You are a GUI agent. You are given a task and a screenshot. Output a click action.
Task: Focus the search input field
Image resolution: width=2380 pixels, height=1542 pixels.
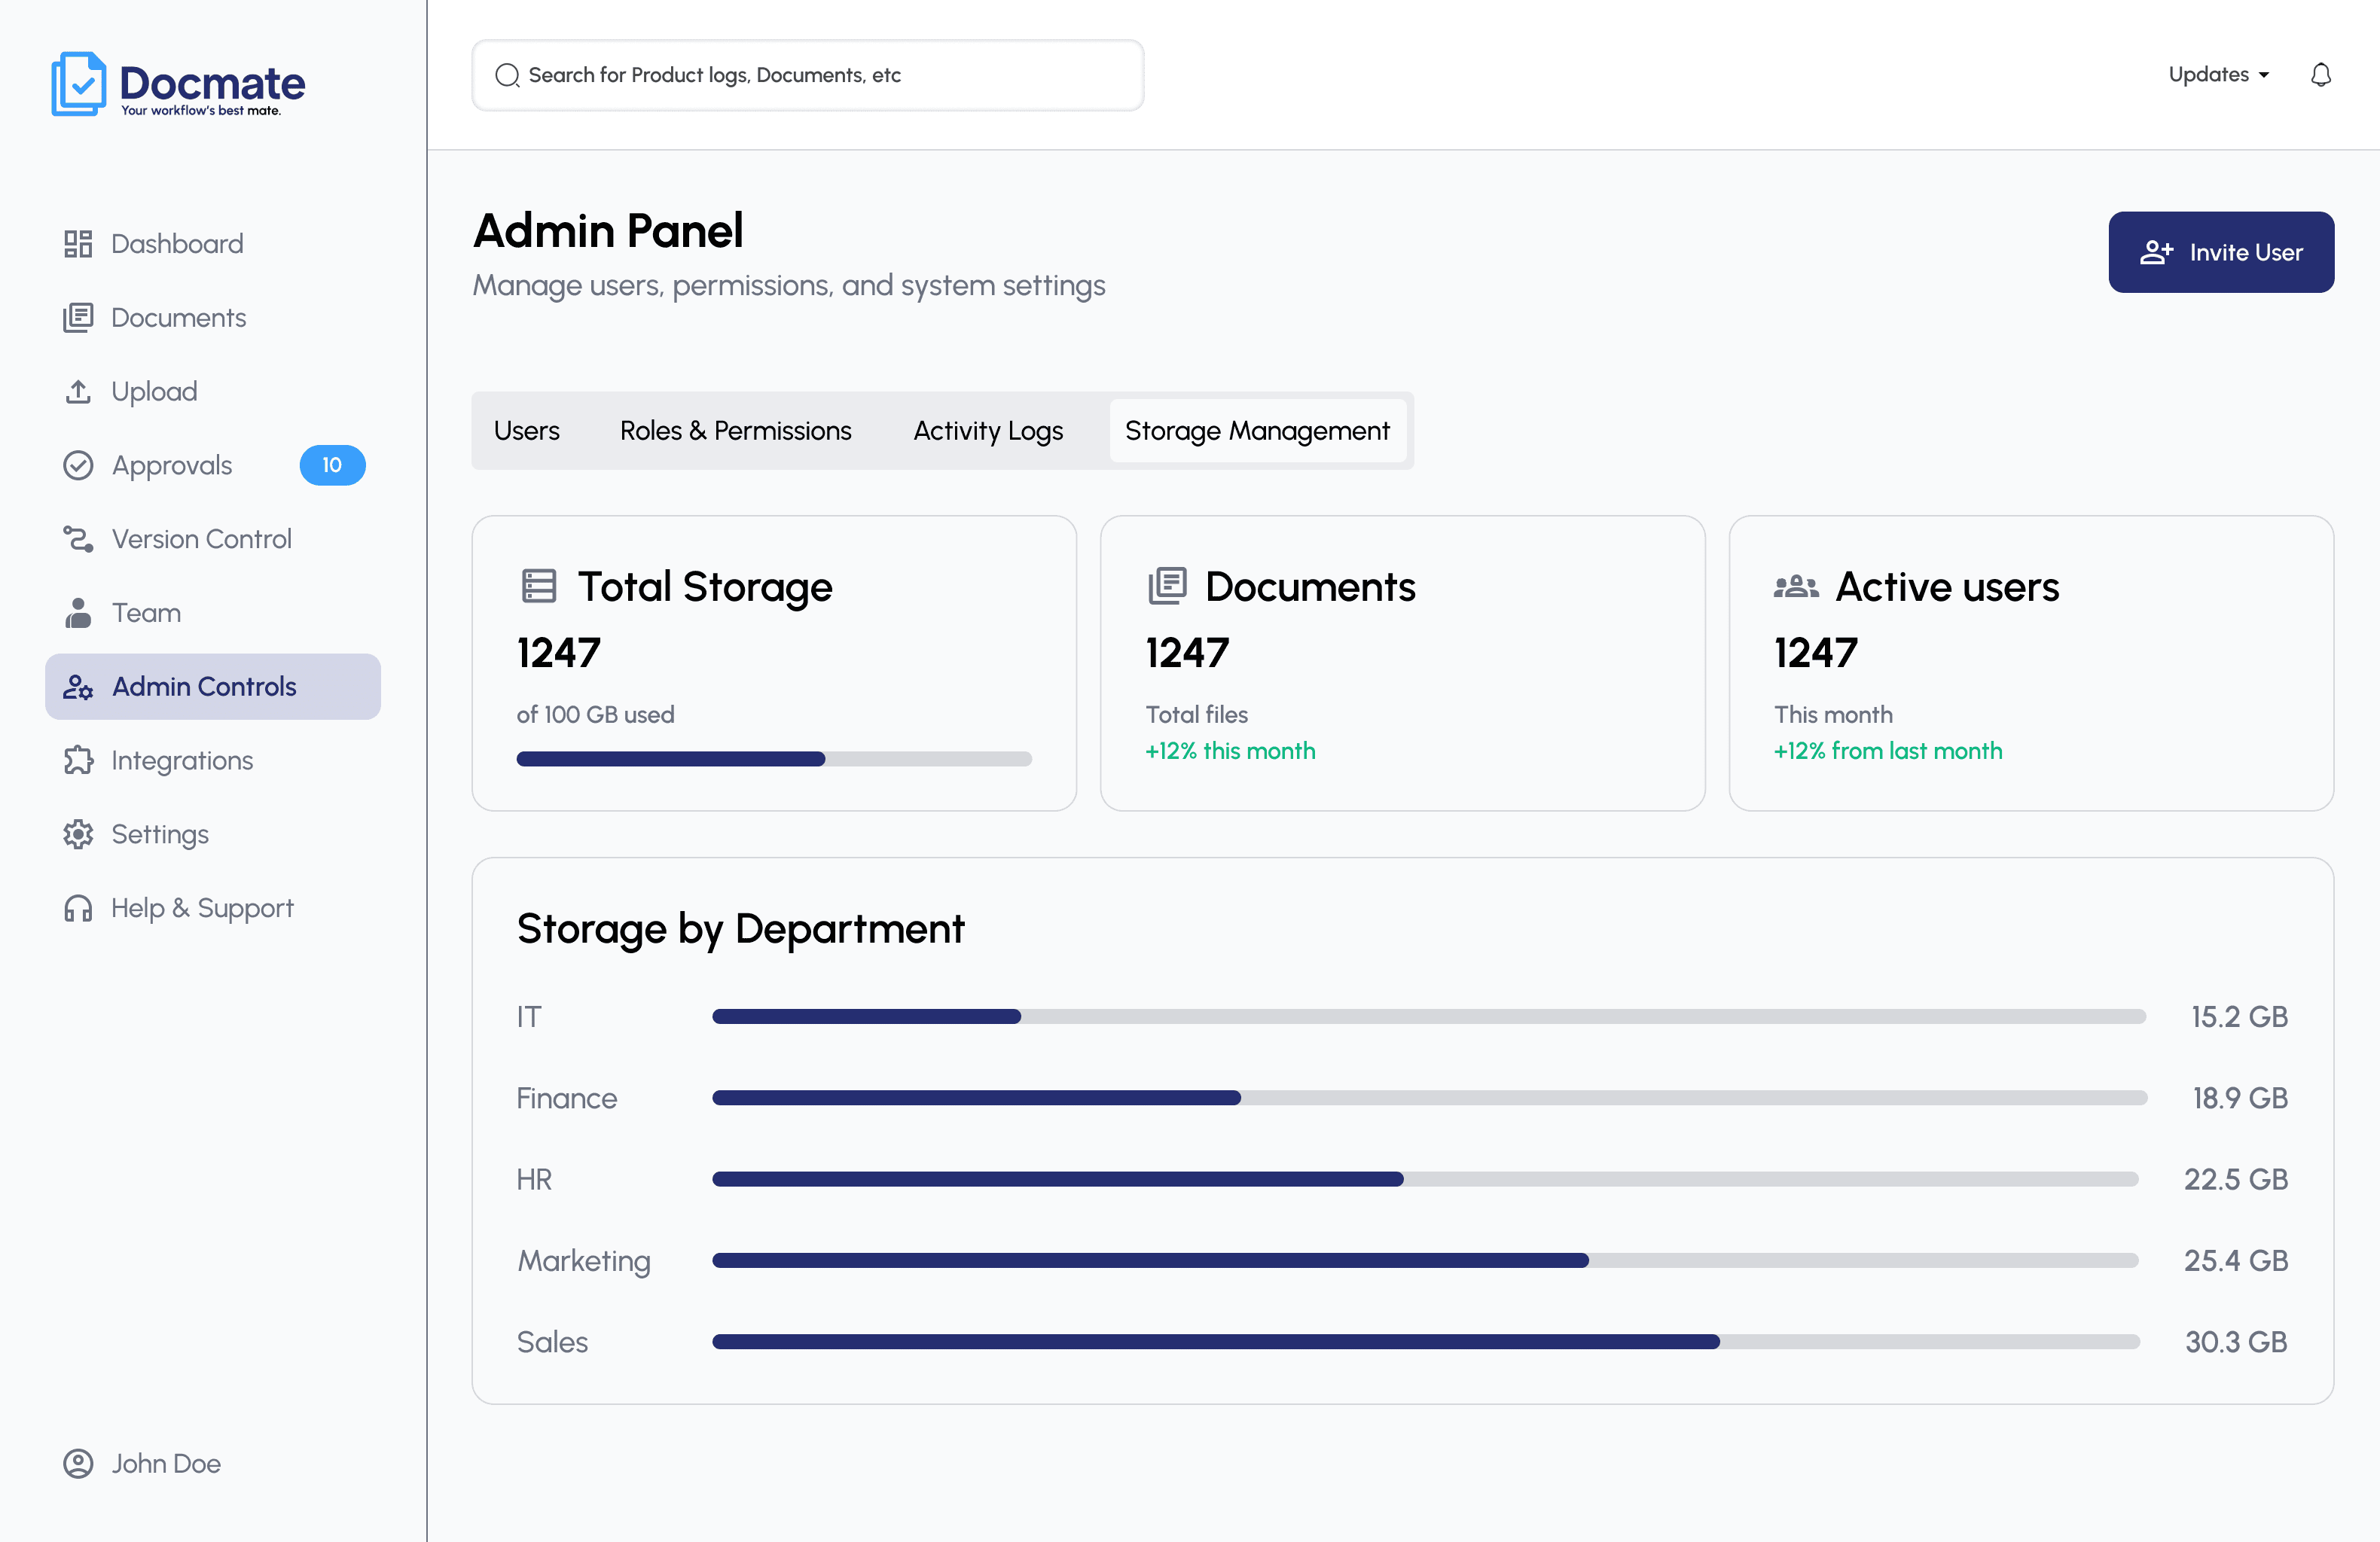[x=808, y=76]
